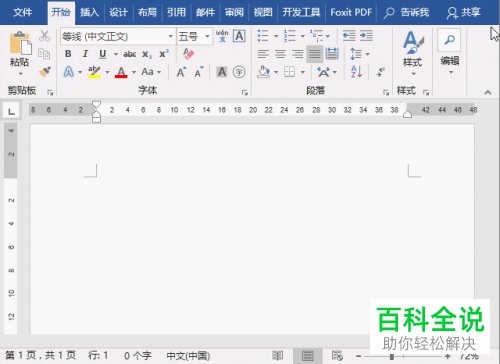
Task: Toggle strikethrough abc formatting
Action: pos(129,54)
